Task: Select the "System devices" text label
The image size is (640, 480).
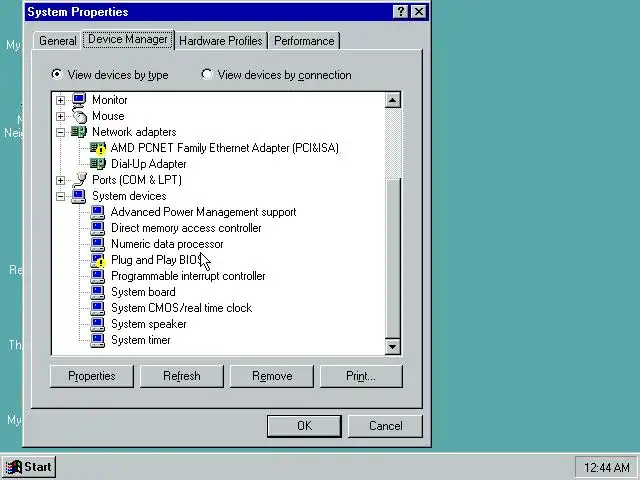Action: click(x=129, y=196)
